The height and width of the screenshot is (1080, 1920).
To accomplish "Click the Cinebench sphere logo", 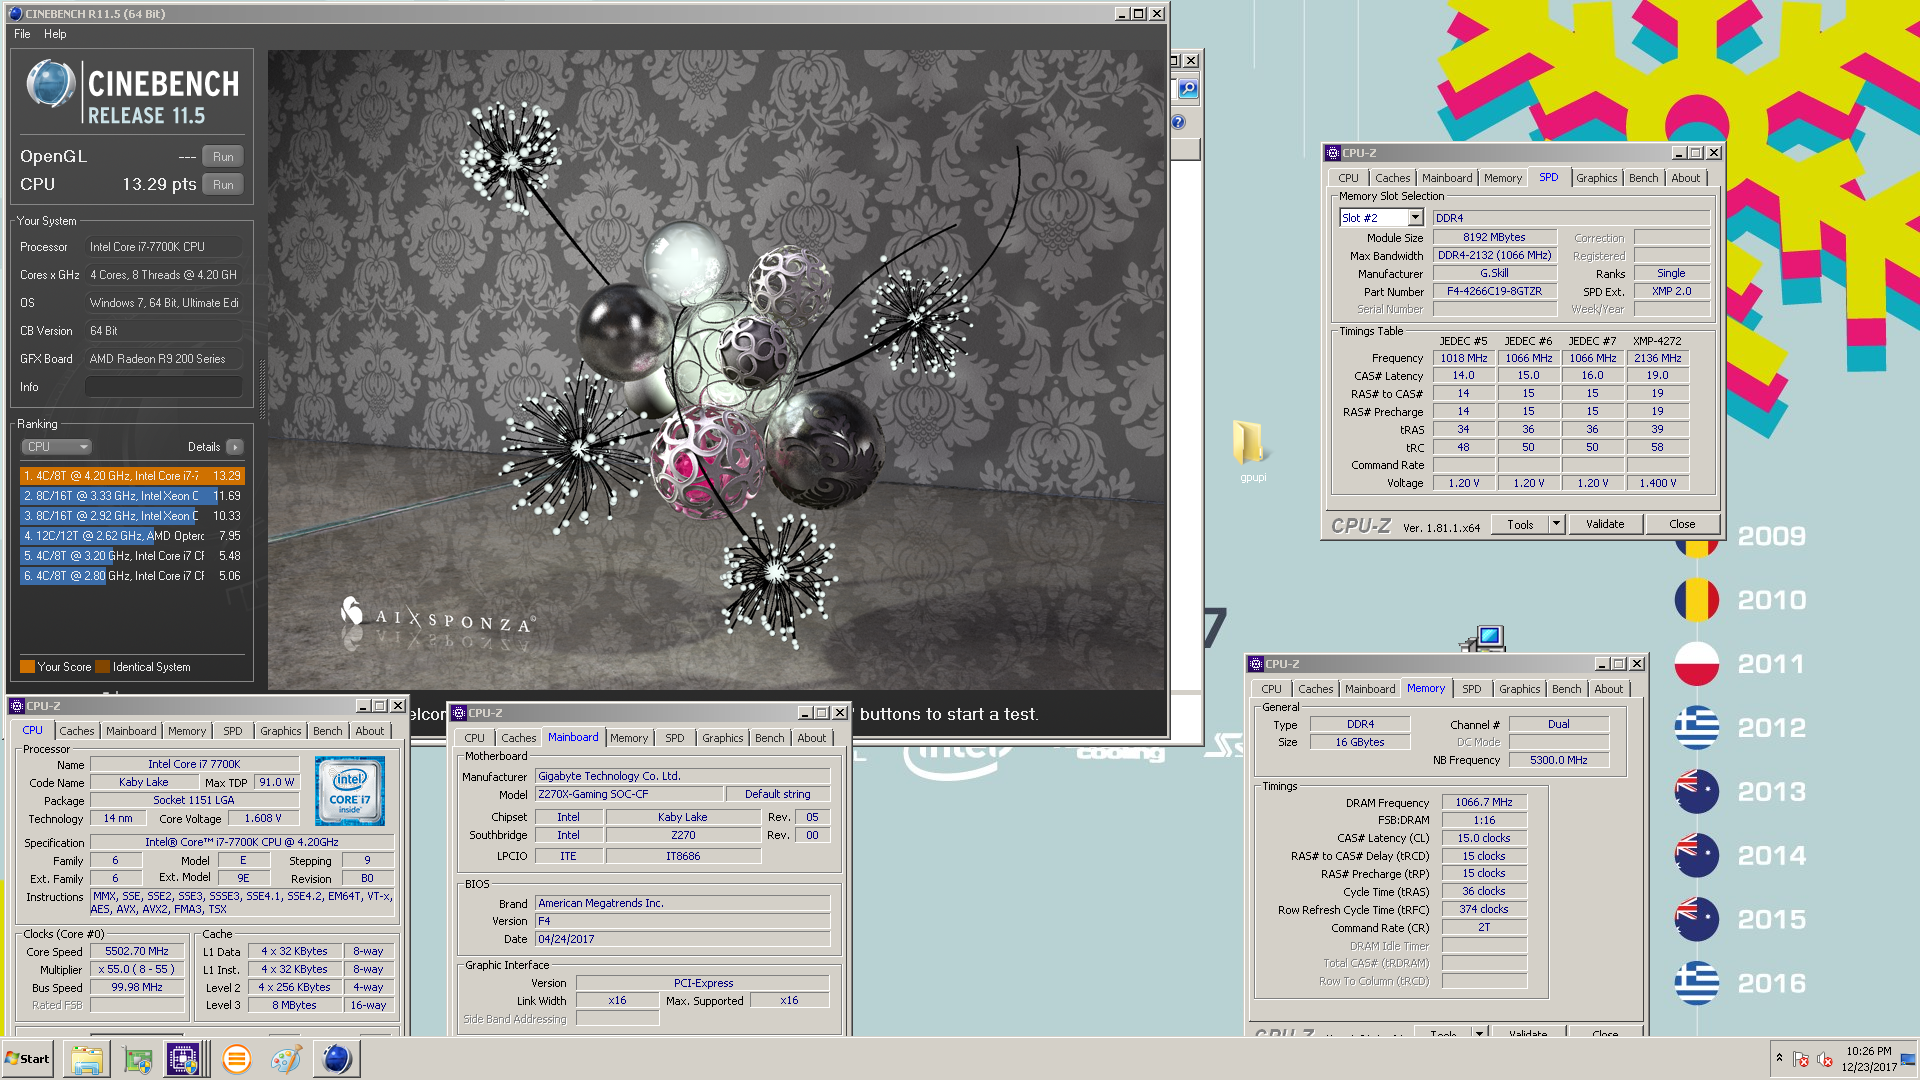I will [50, 84].
